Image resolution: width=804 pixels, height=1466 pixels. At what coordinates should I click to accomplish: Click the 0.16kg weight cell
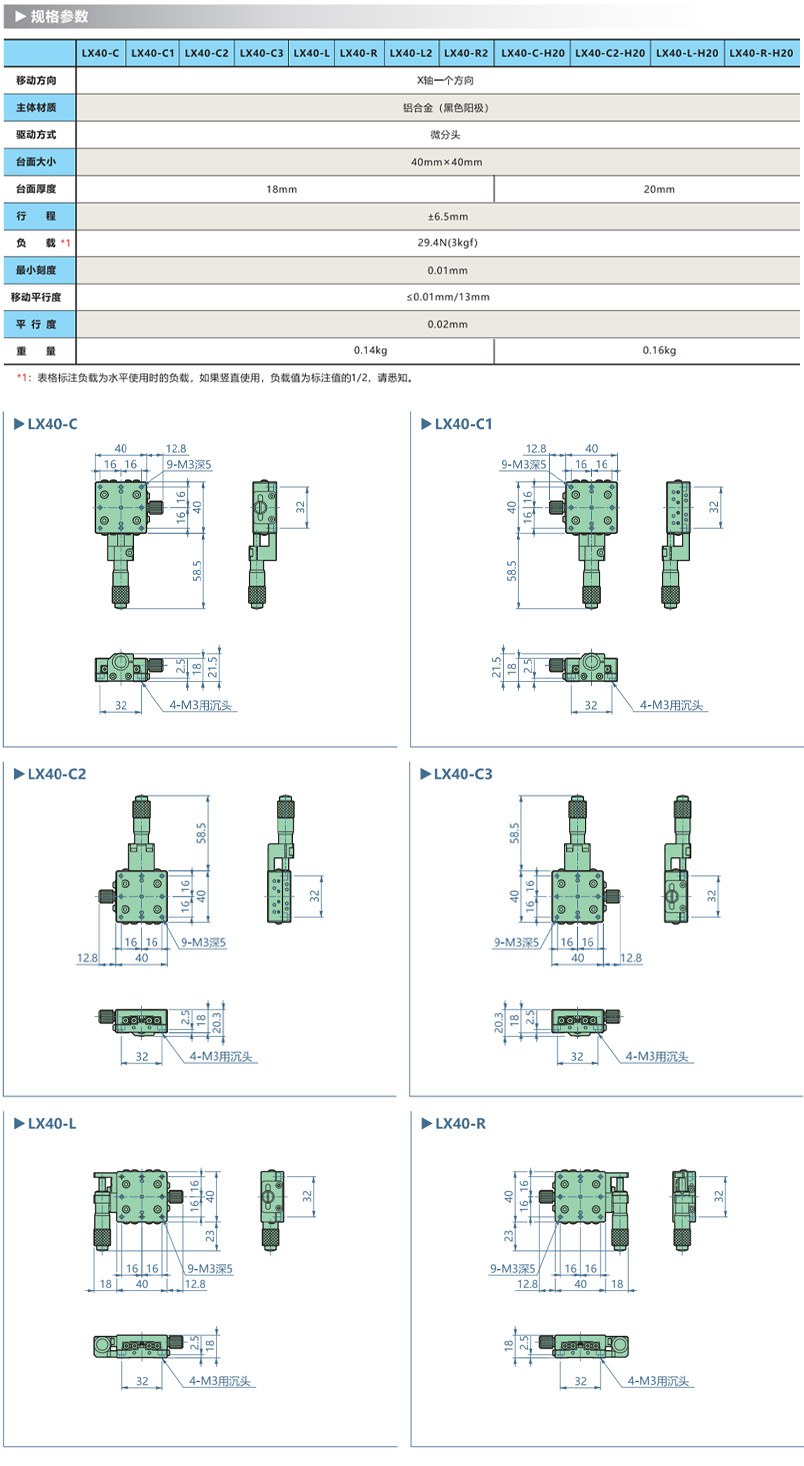tap(659, 351)
